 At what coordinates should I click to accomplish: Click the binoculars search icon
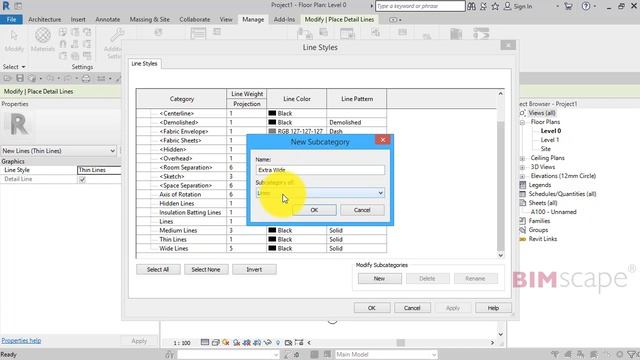(x=471, y=6)
